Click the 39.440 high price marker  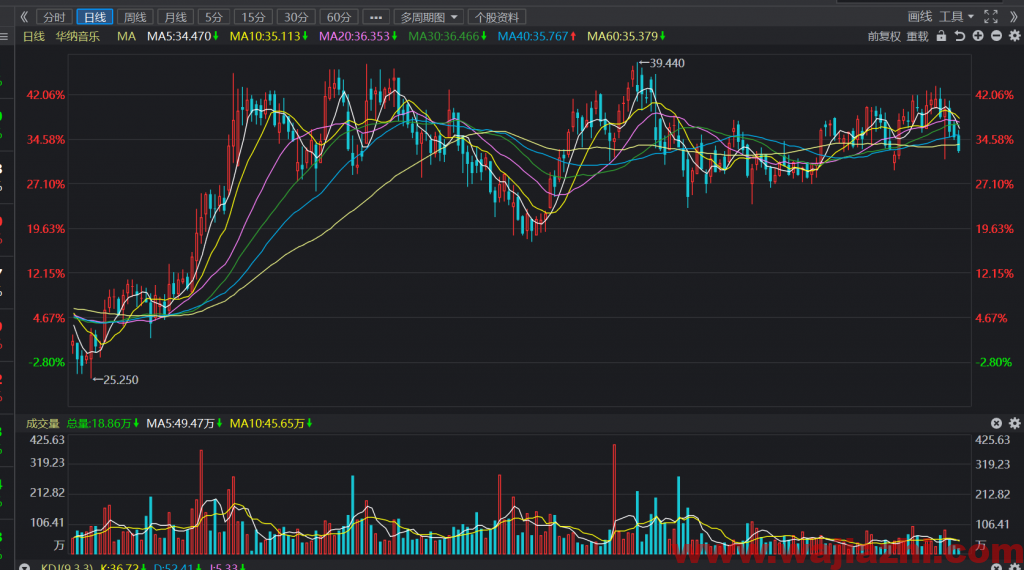tap(662, 63)
